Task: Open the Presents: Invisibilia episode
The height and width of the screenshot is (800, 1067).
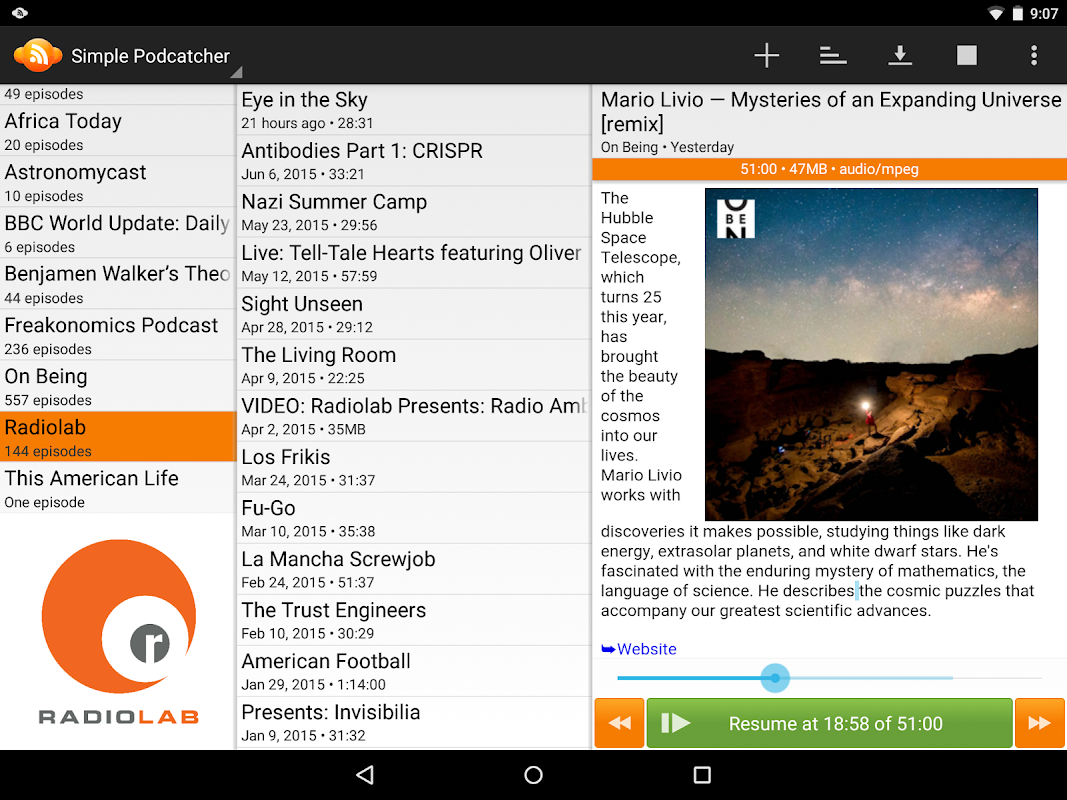Action: (414, 722)
